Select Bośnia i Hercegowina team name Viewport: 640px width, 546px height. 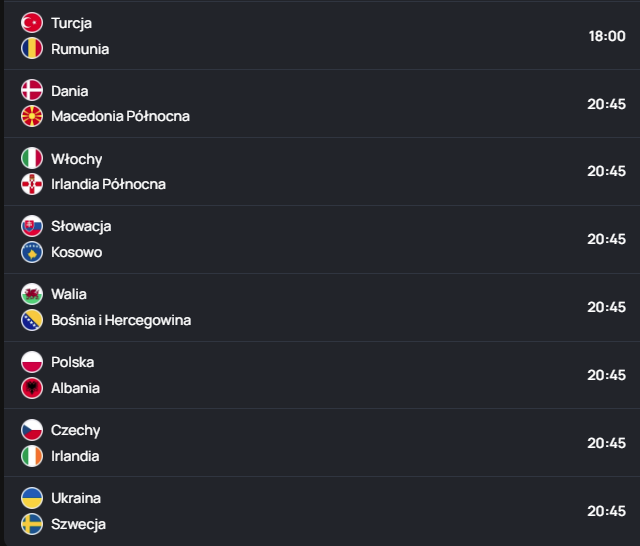(x=121, y=320)
